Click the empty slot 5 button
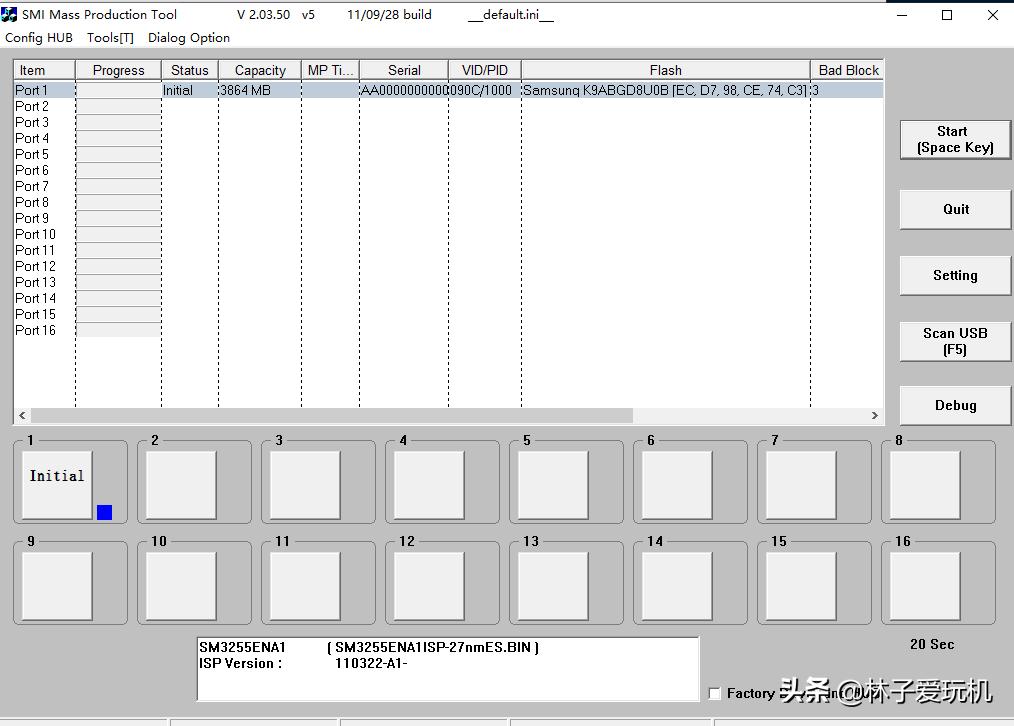This screenshot has height=726, width=1014. (554, 485)
